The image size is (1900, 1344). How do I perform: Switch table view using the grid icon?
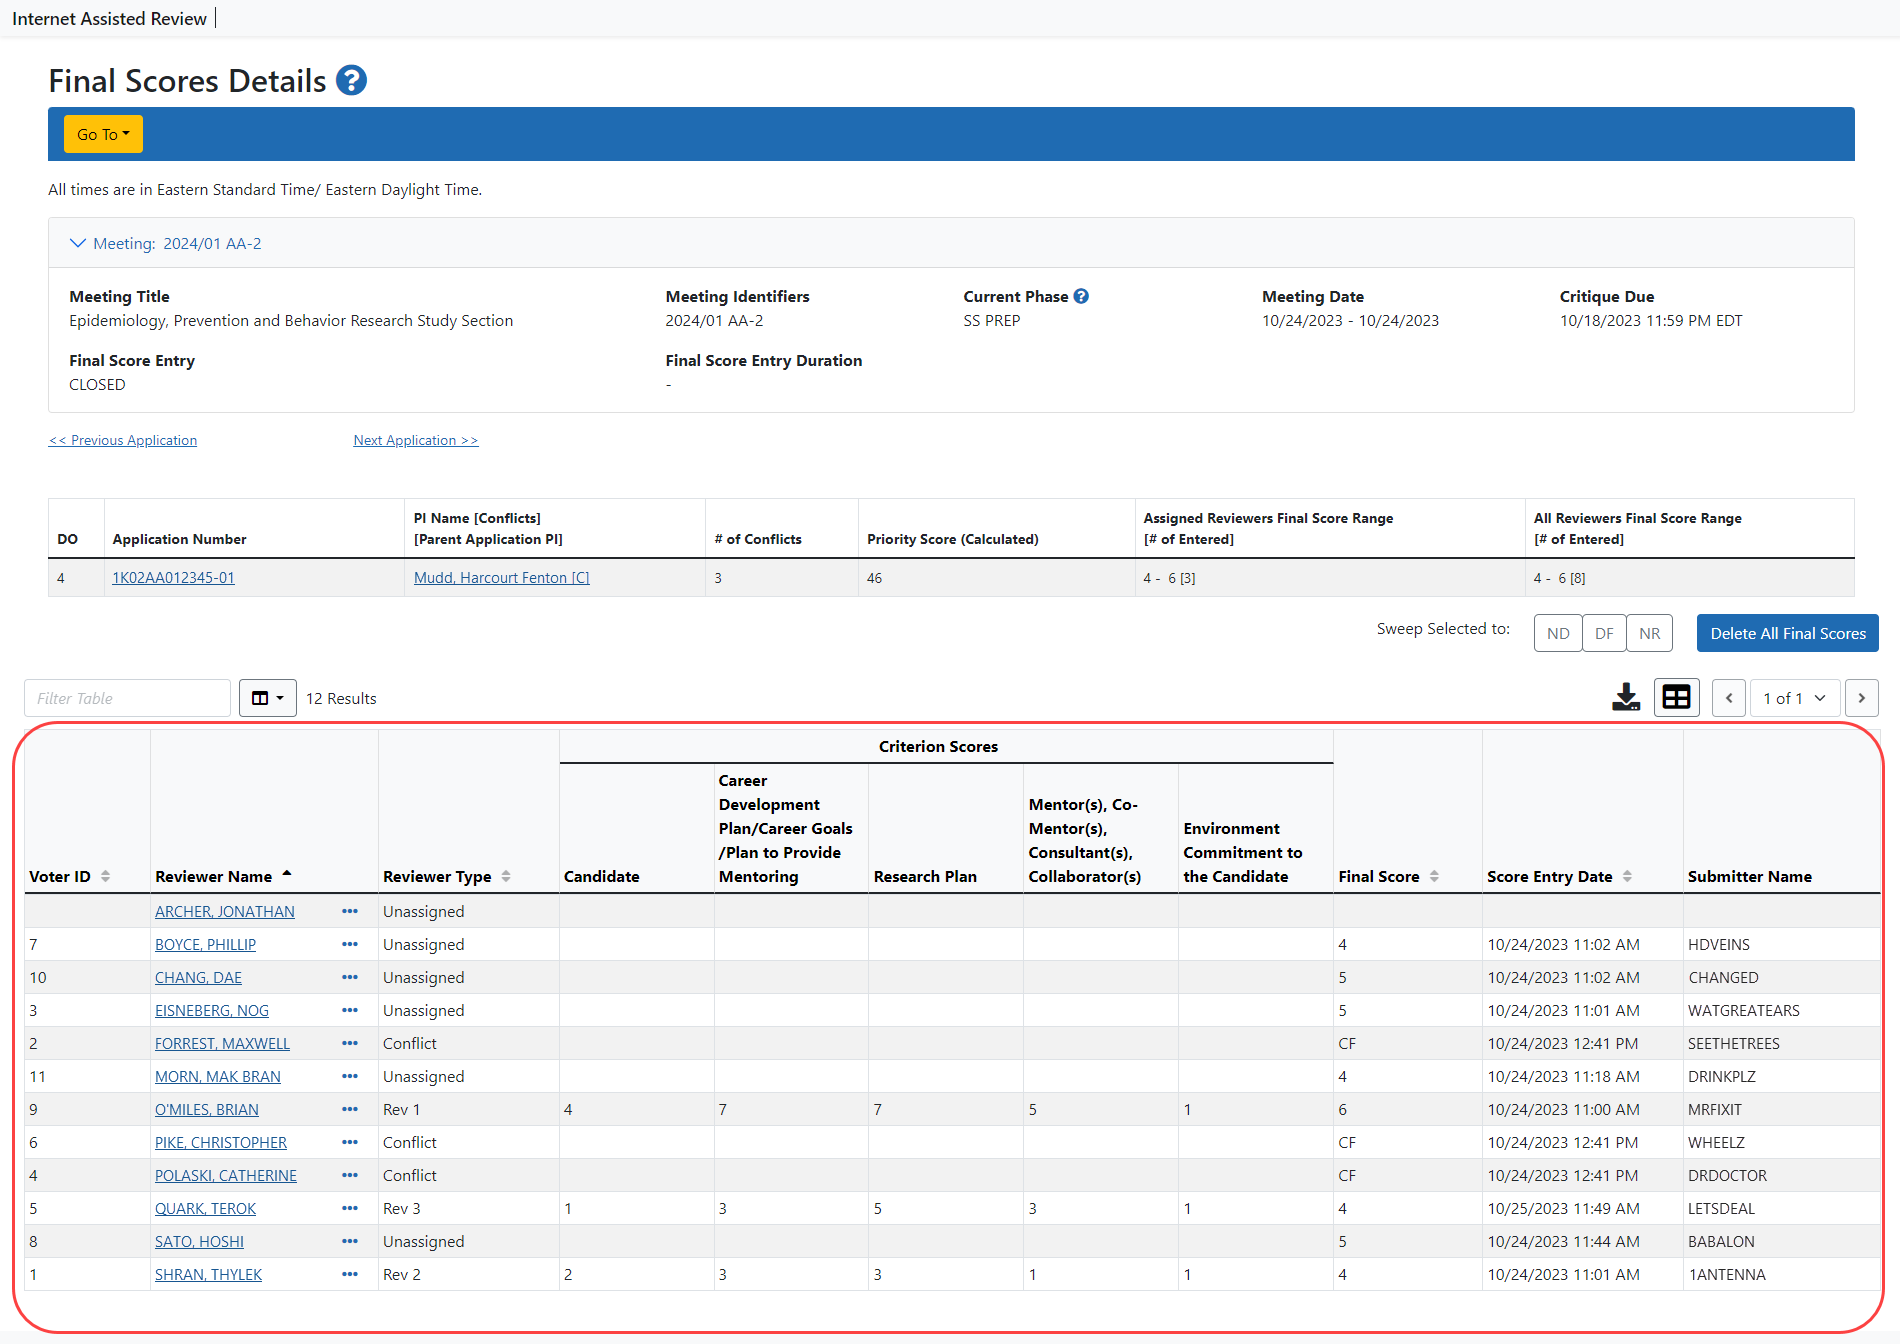coord(1677,697)
